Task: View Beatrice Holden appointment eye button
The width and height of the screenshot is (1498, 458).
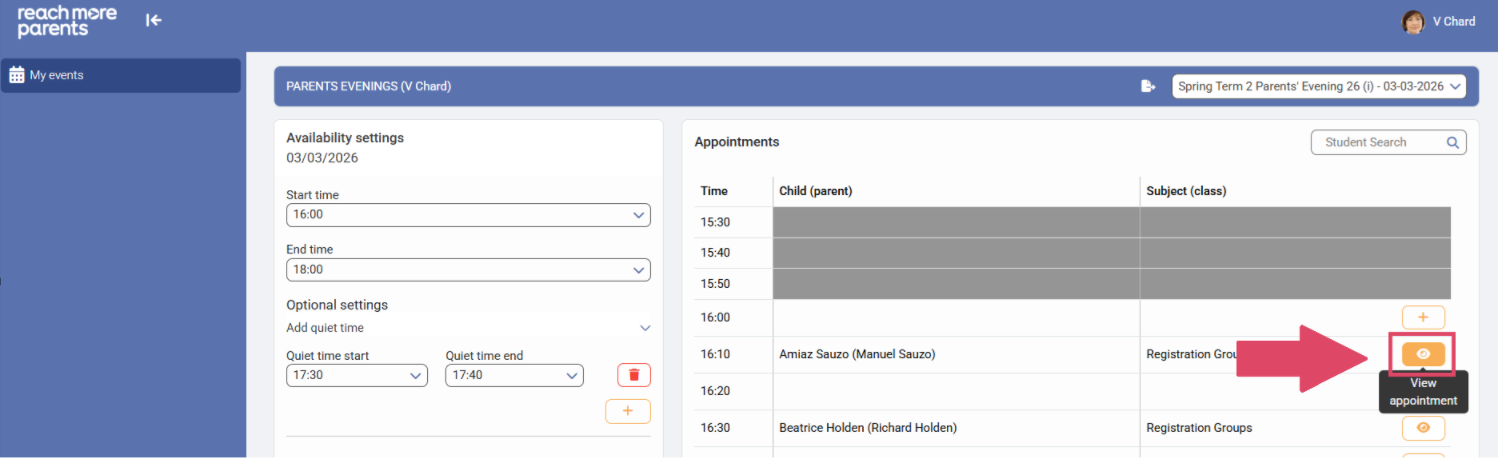Action: coord(1423,428)
